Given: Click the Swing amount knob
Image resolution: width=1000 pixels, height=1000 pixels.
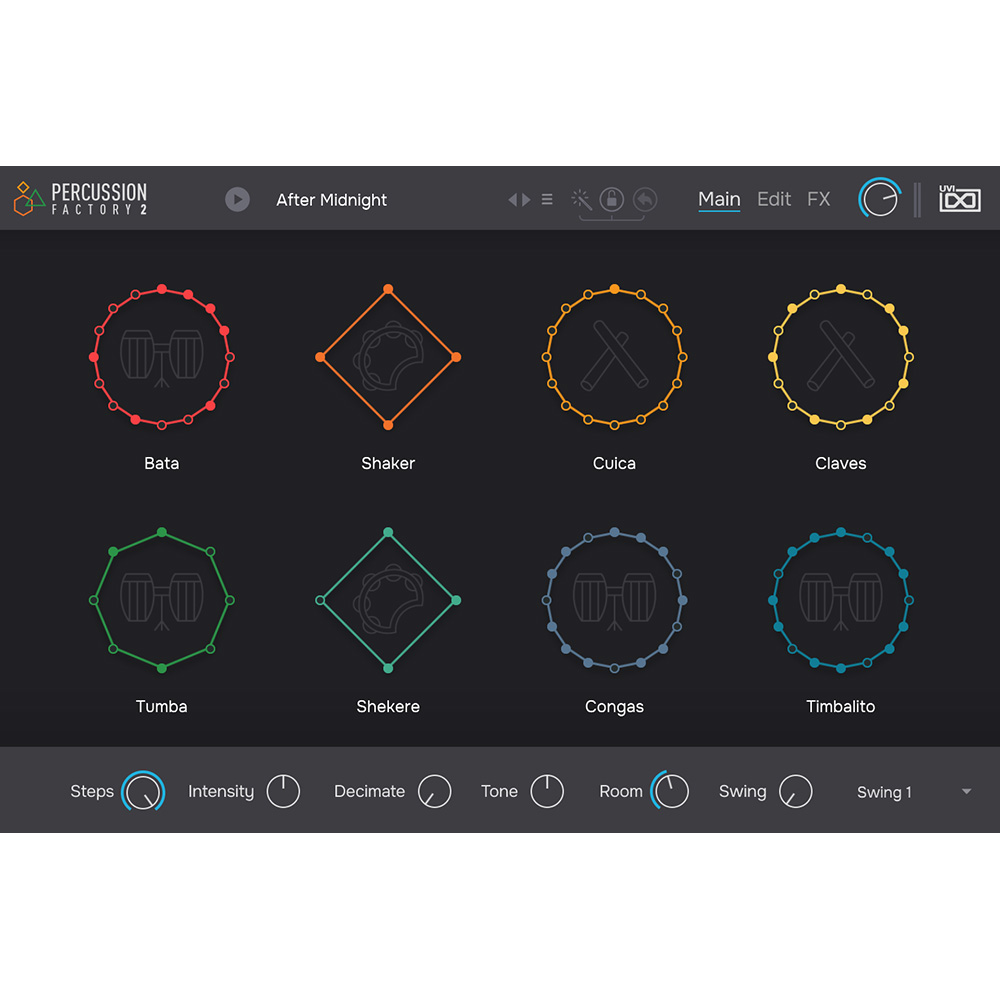Looking at the screenshot, I should click(796, 791).
